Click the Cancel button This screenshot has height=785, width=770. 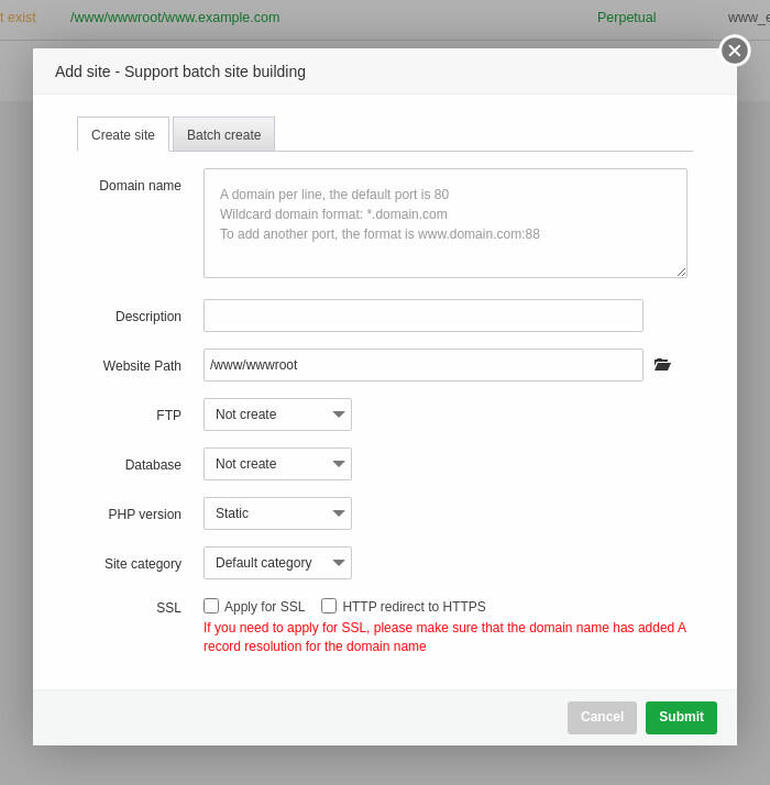click(602, 717)
